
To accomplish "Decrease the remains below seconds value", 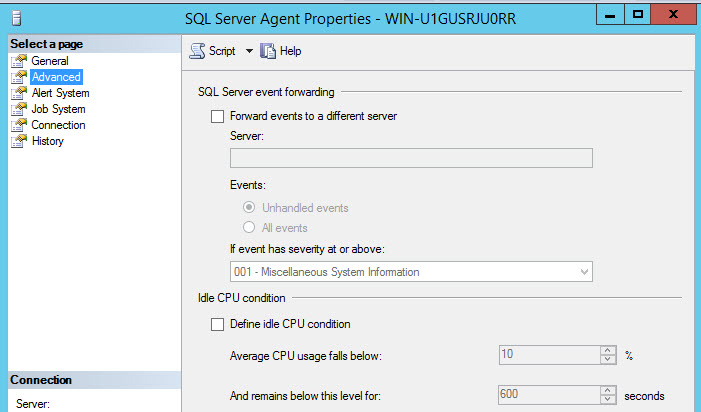I will pyautogui.click(x=607, y=399).
